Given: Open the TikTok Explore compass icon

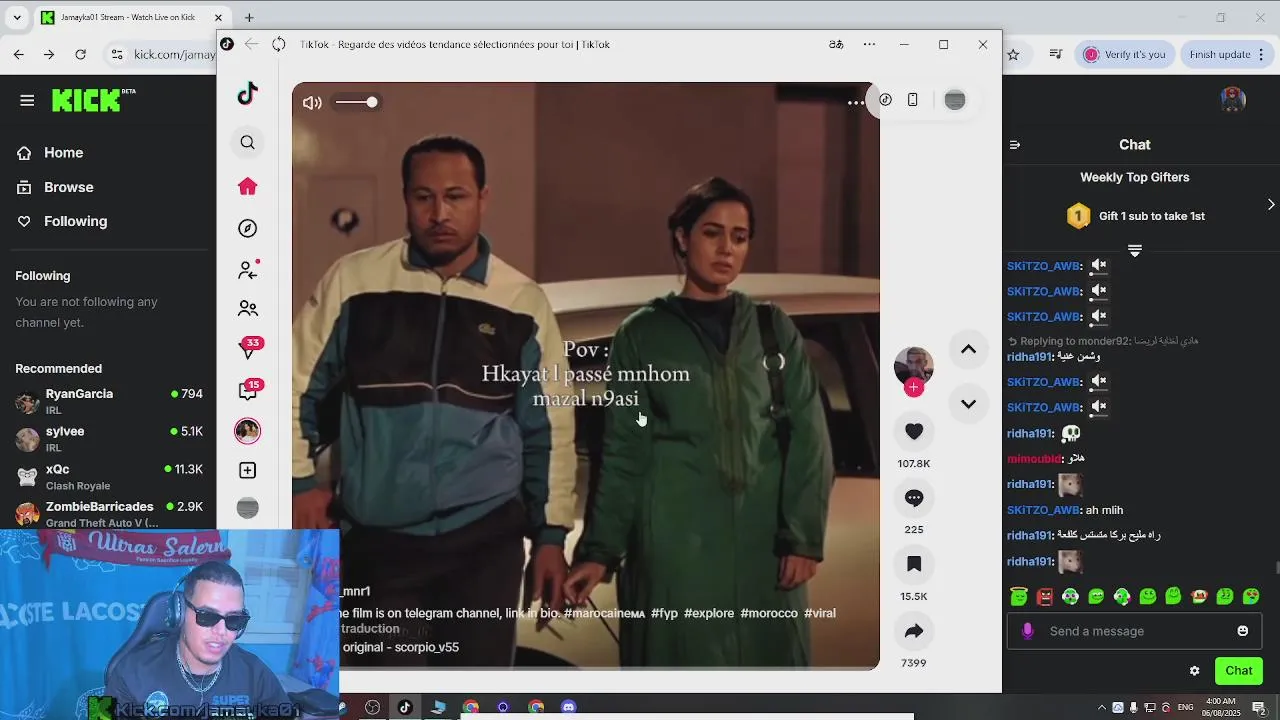Looking at the screenshot, I should (248, 229).
